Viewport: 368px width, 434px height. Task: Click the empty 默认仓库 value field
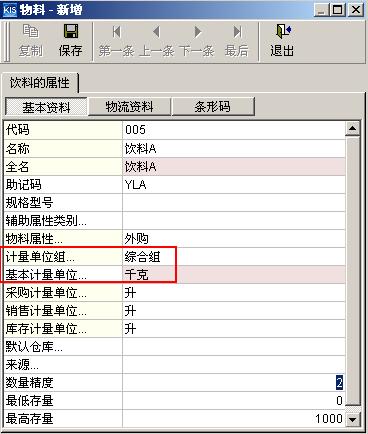point(234,347)
